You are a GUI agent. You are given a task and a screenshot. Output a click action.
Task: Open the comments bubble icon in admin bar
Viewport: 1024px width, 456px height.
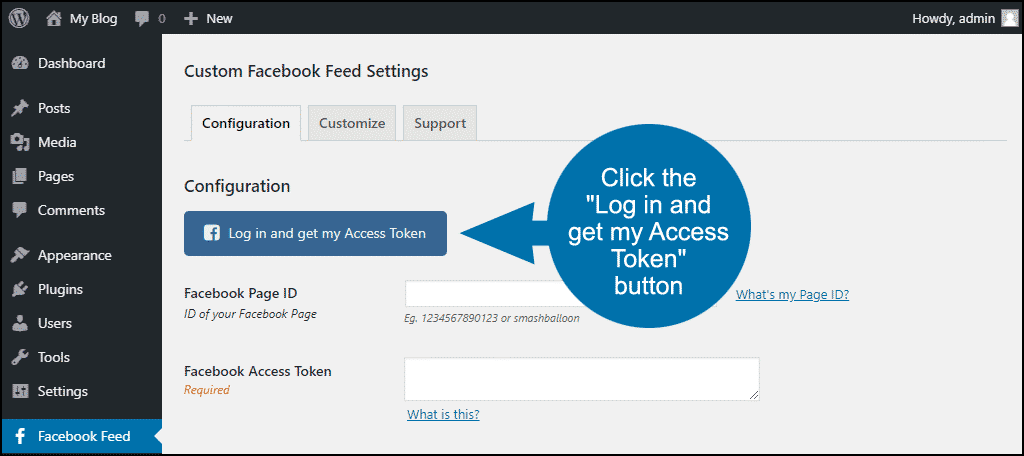(x=142, y=19)
